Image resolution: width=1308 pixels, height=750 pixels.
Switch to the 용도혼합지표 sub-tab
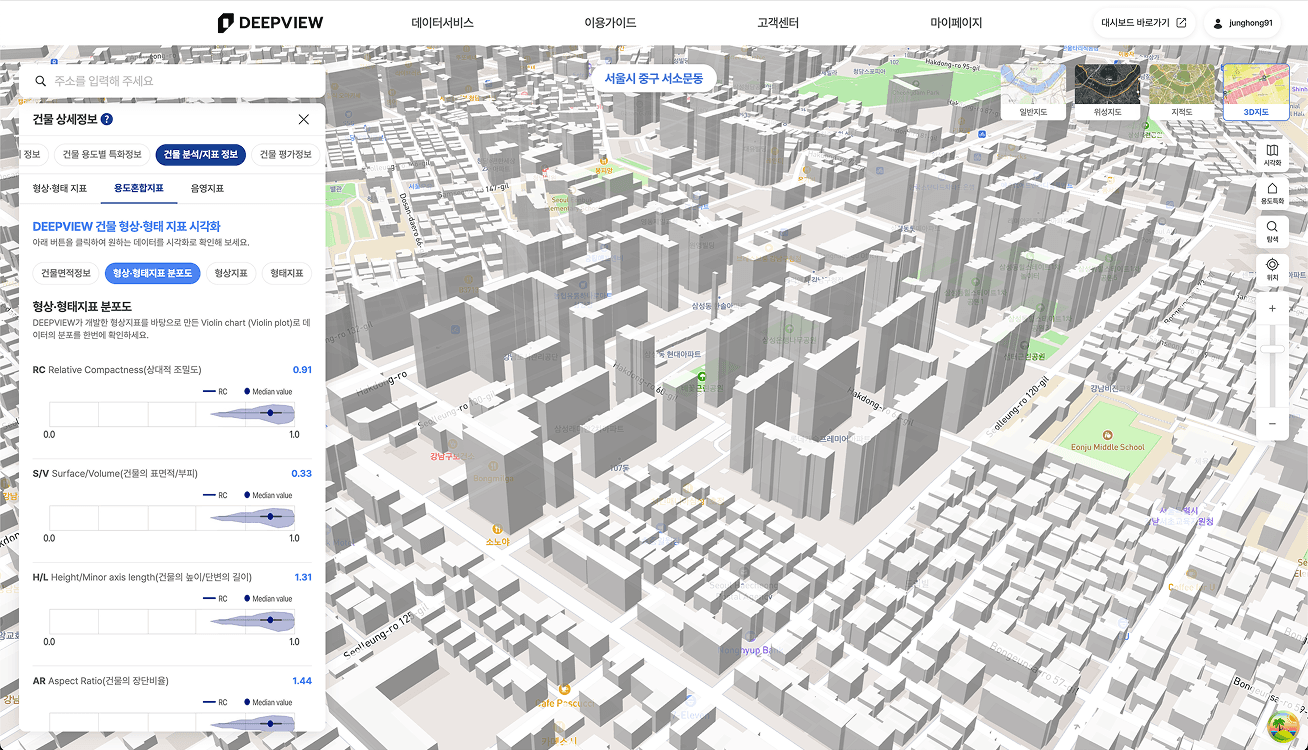139,188
